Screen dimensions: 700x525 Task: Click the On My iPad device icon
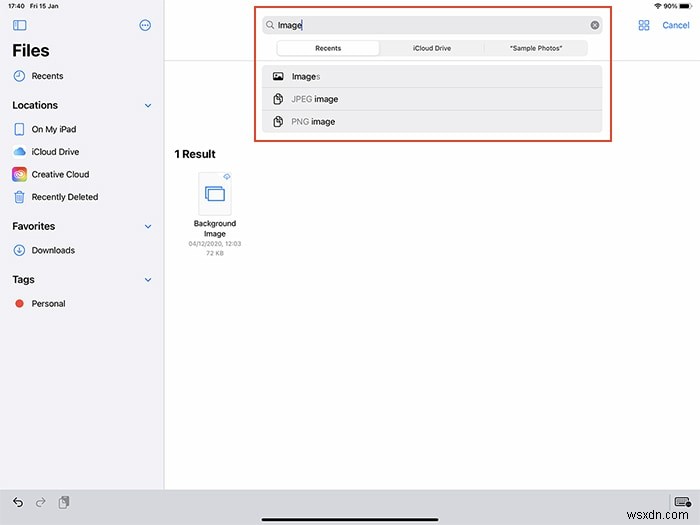point(19,129)
